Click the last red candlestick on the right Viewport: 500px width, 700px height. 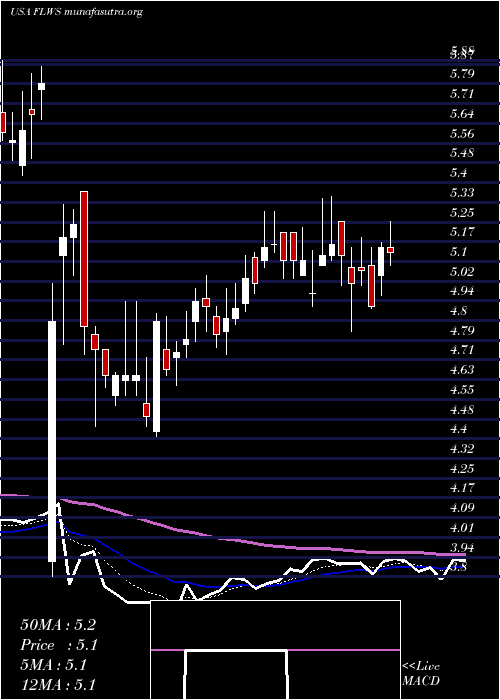coord(391,250)
